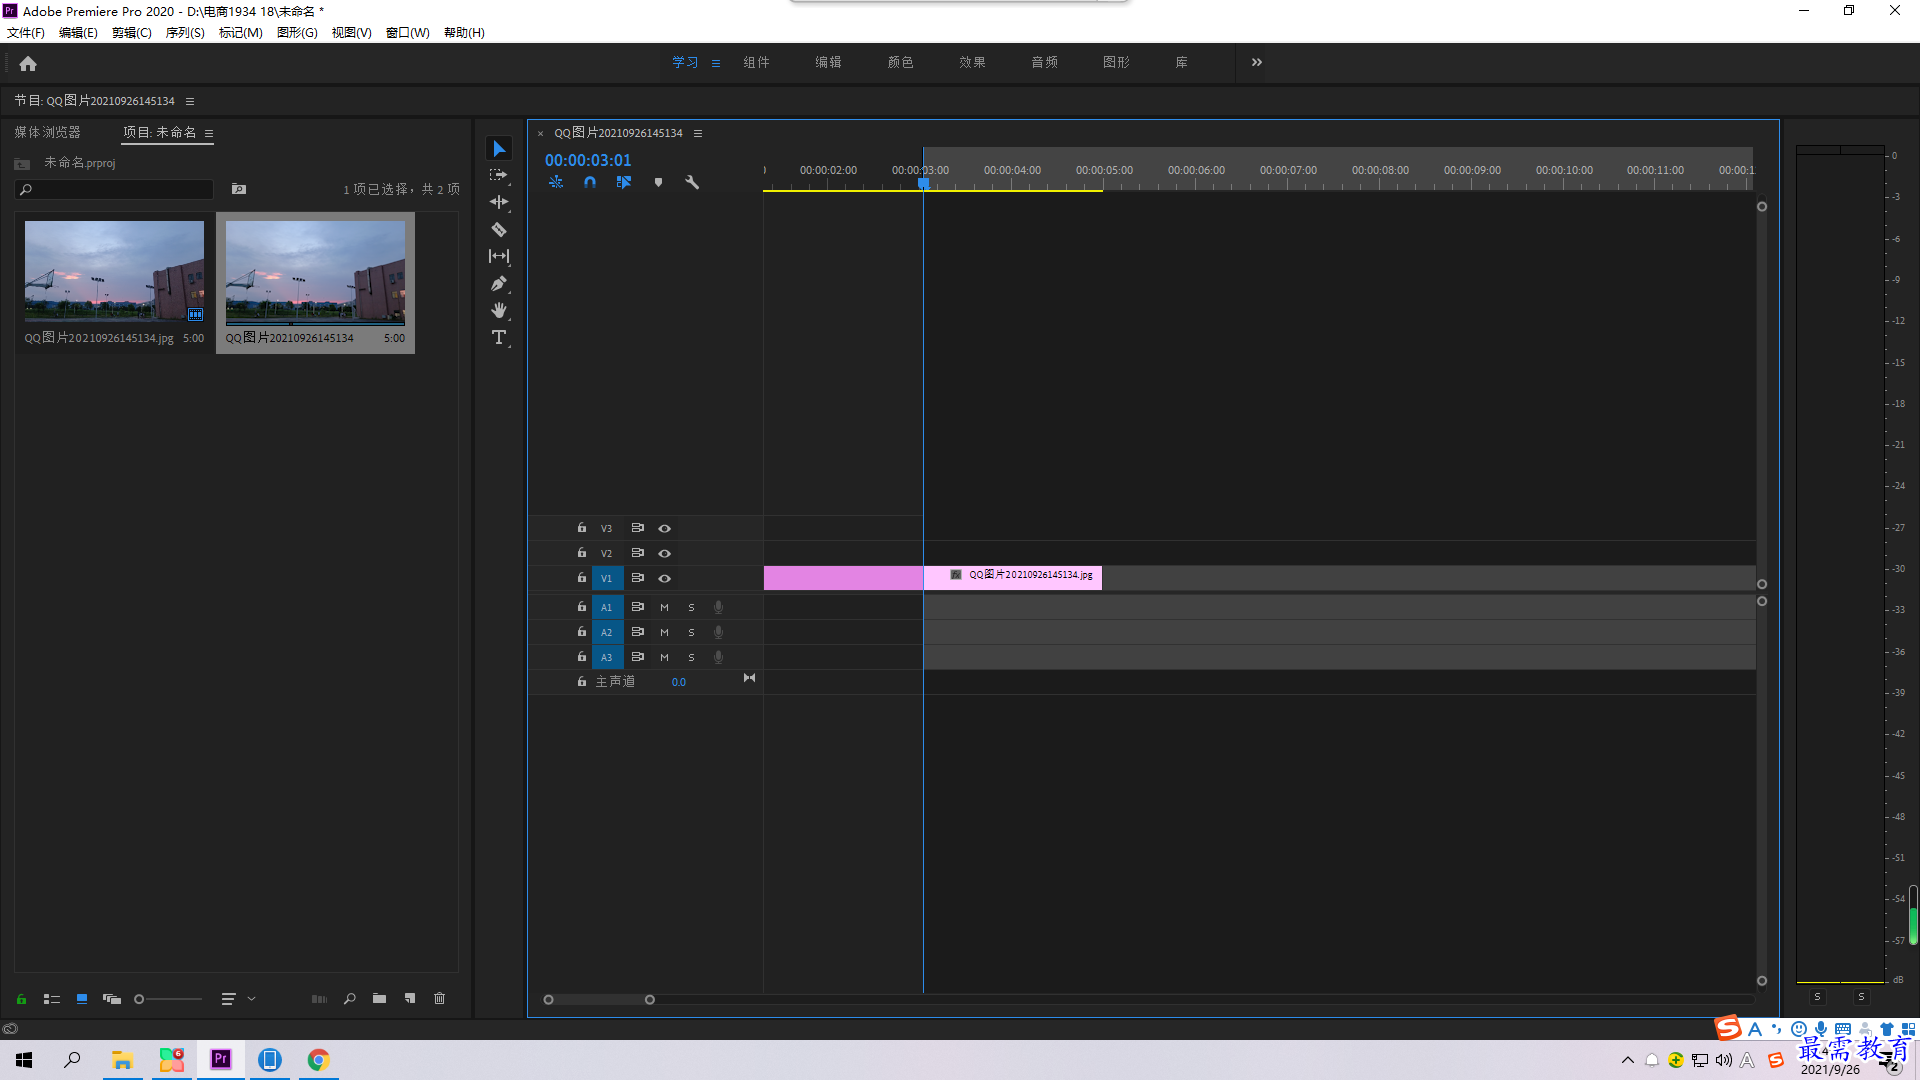Lock the V3 track
The image size is (1920, 1080).
pyautogui.click(x=581, y=527)
